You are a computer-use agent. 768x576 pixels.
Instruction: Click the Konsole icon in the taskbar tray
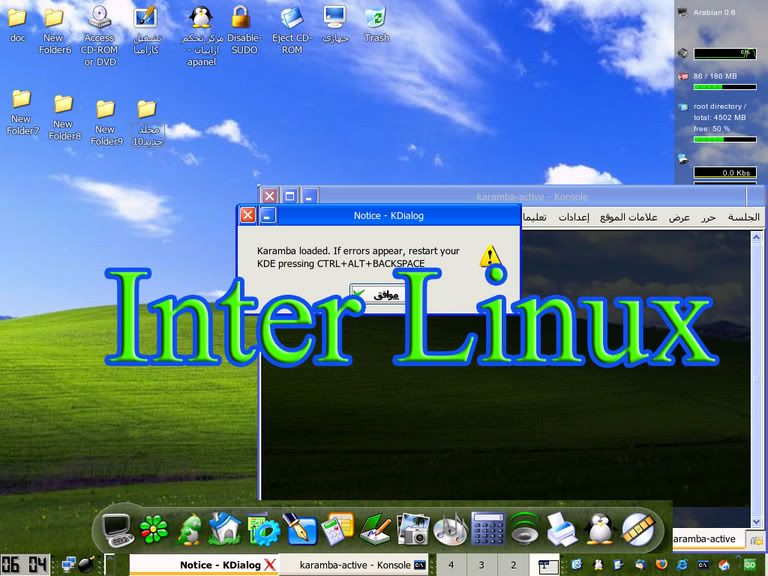click(703, 565)
